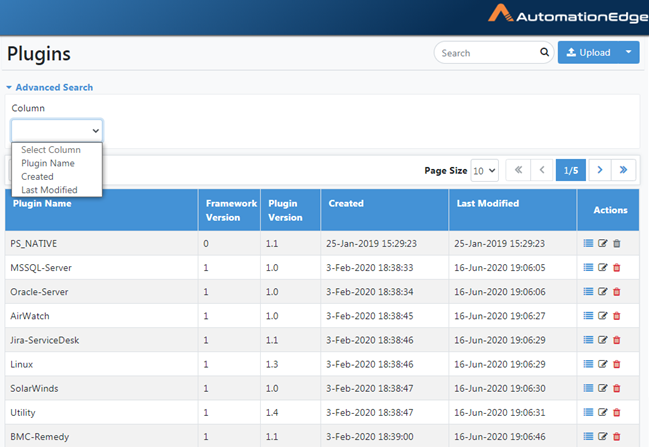
Task: Go to previous page of results
Action: (542, 170)
